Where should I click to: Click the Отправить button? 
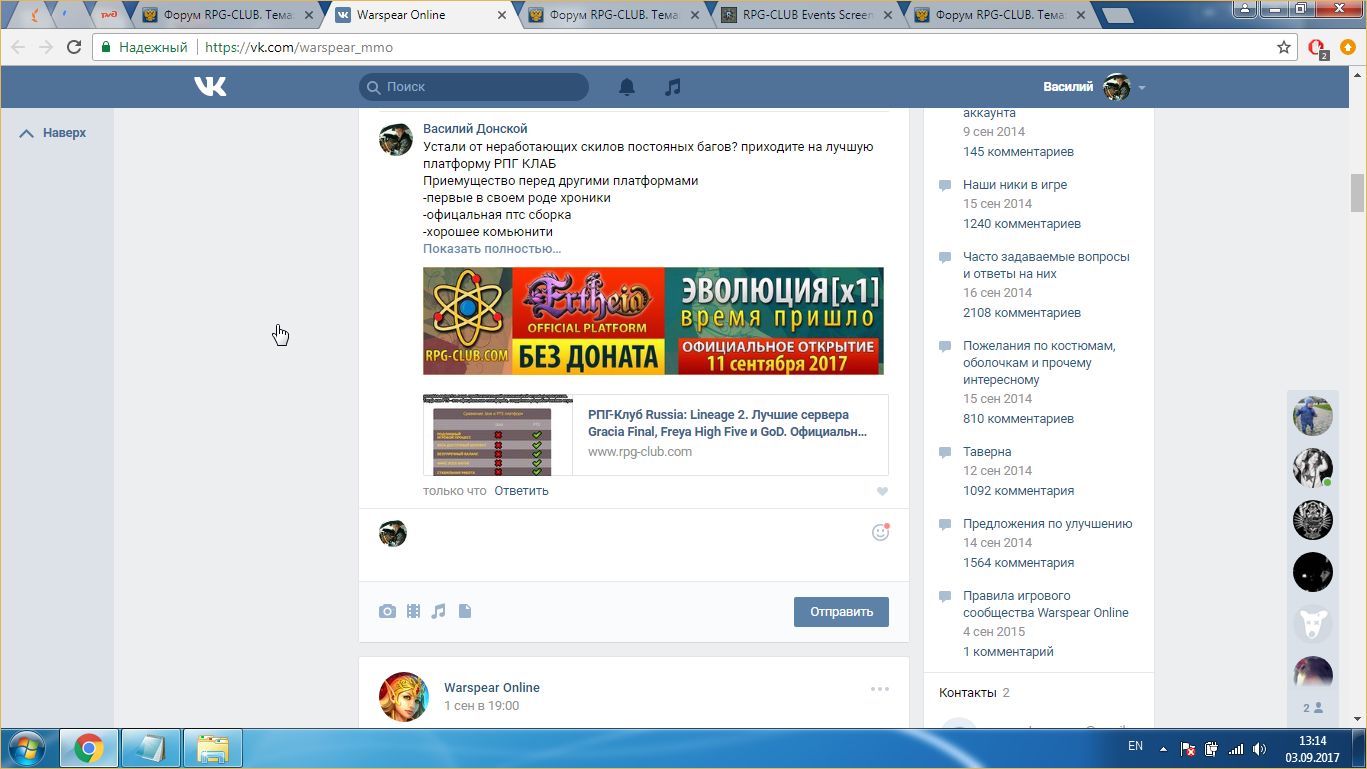point(841,612)
